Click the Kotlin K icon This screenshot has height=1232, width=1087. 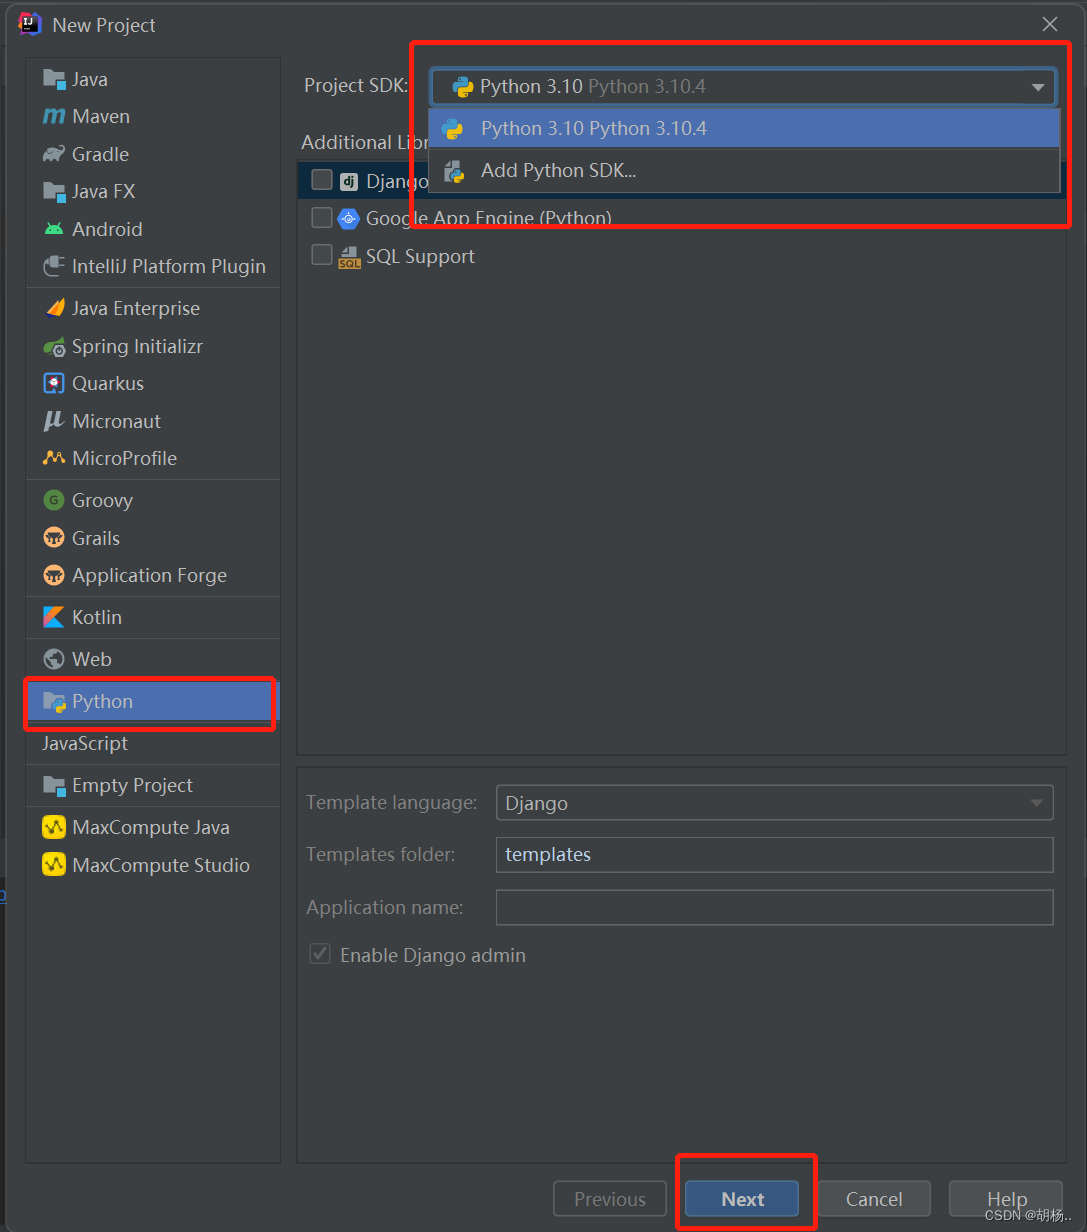(x=54, y=617)
